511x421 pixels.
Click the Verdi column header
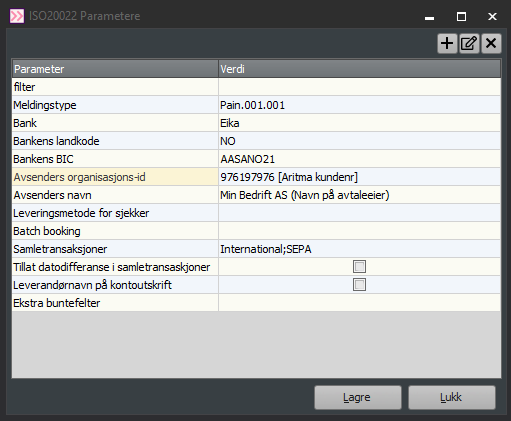click(x=359, y=69)
